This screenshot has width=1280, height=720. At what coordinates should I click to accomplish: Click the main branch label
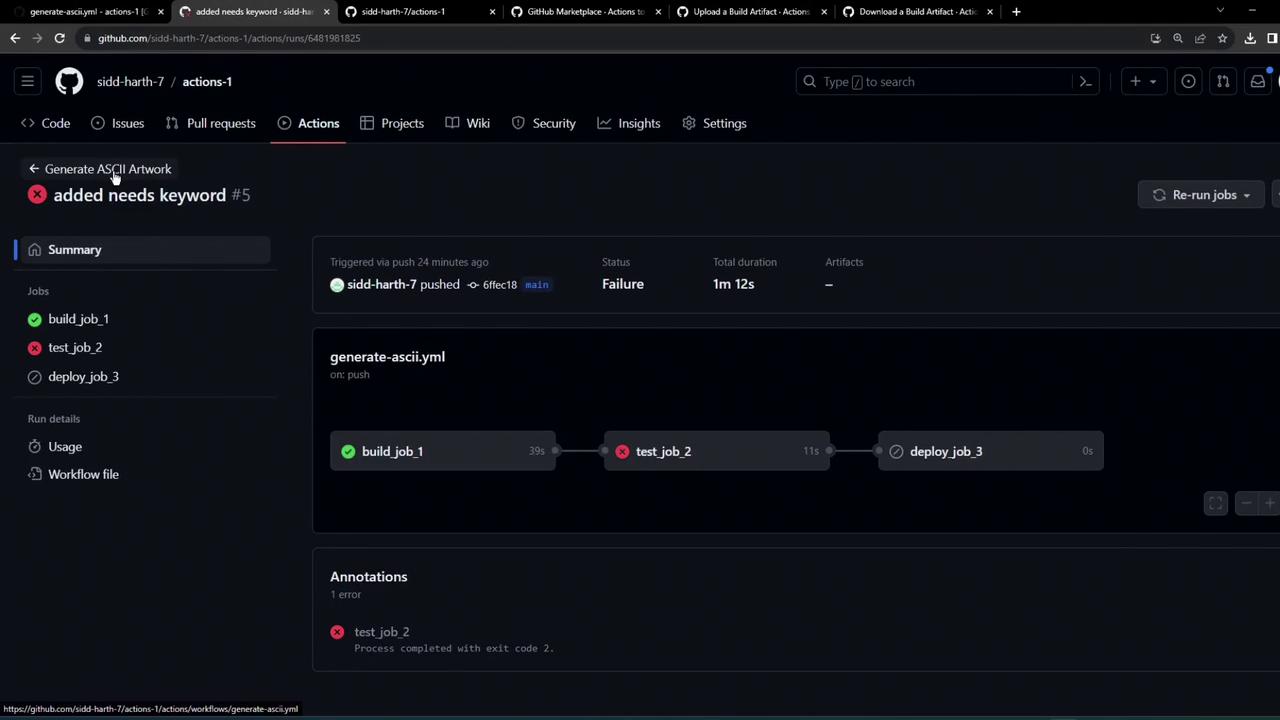(x=536, y=285)
